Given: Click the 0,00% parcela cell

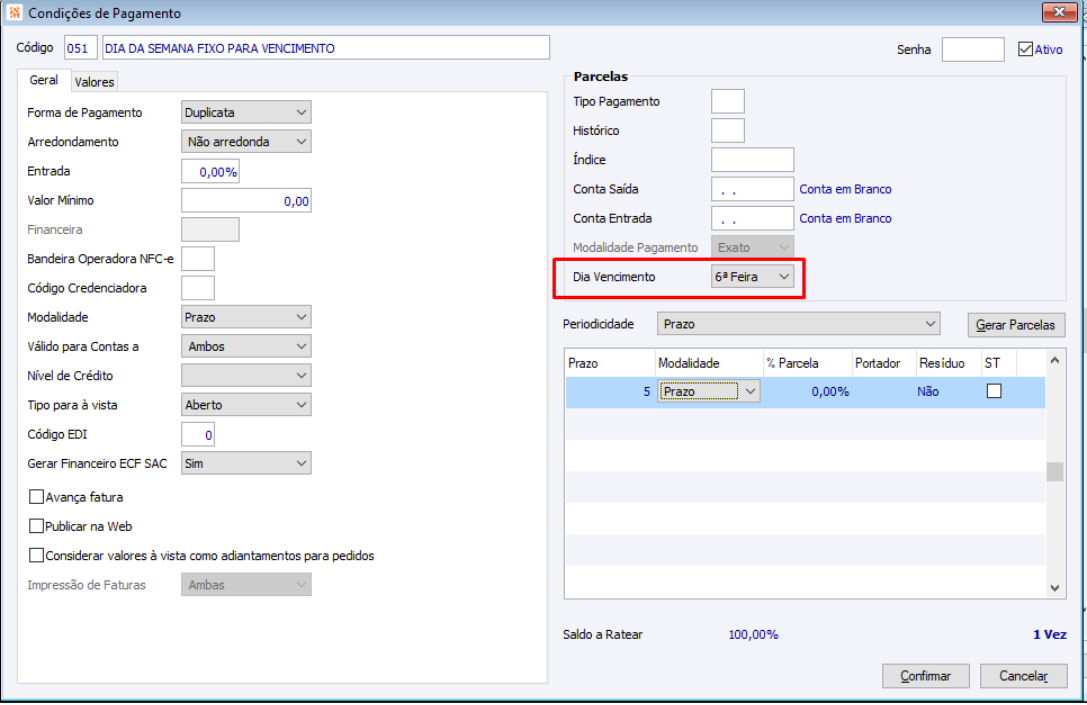Looking at the screenshot, I should tap(807, 392).
